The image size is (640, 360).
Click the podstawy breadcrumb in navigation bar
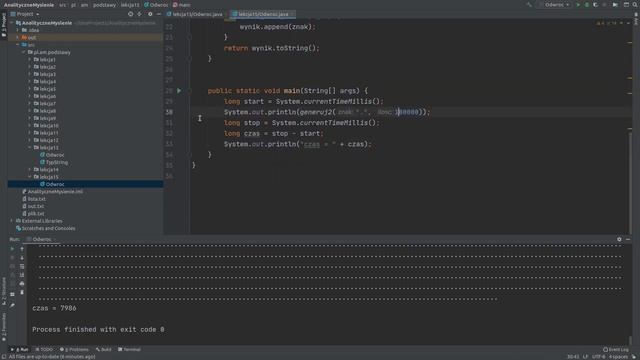104,5
